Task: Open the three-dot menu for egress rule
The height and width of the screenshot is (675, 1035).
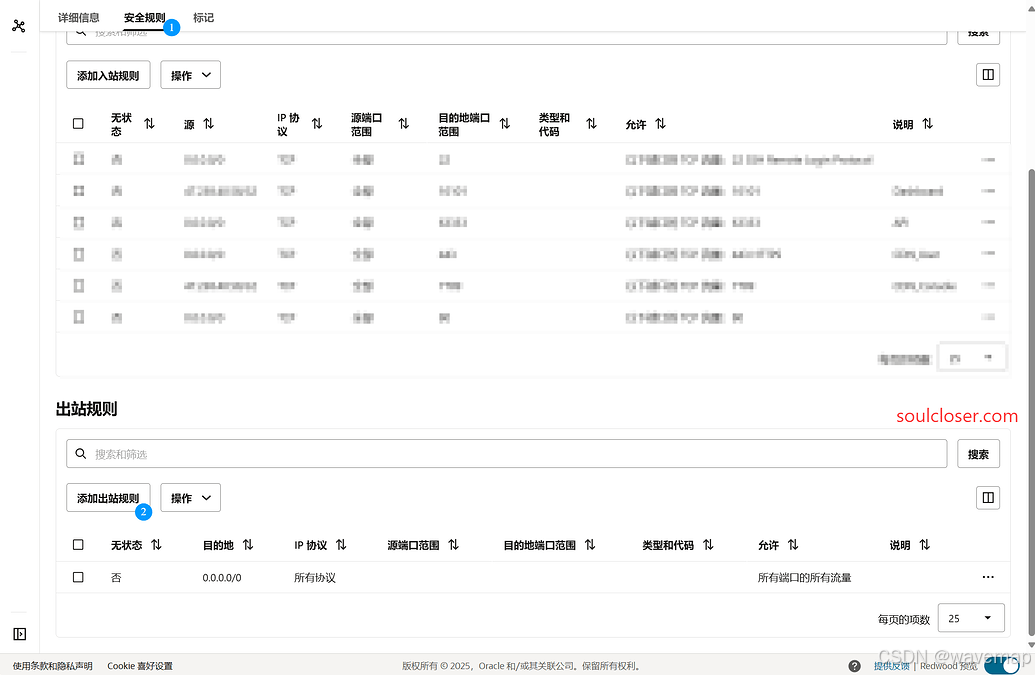Action: tap(988, 577)
